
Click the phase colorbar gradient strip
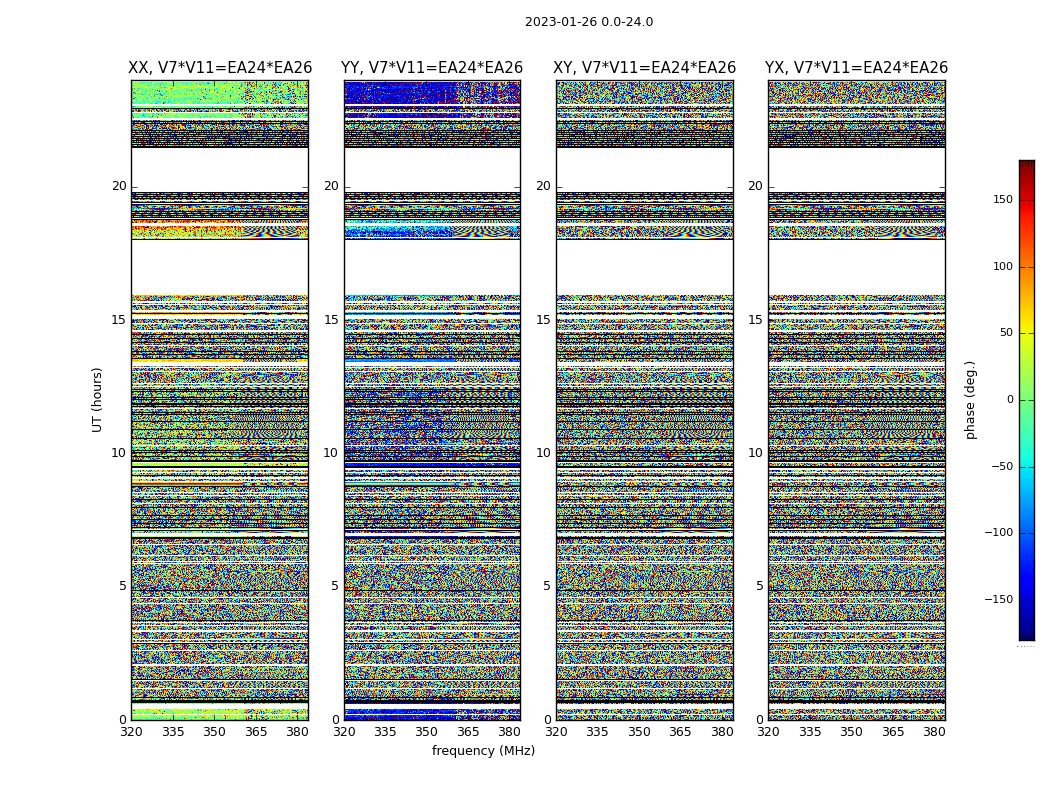pyautogui.click(x=1027, y=400)
